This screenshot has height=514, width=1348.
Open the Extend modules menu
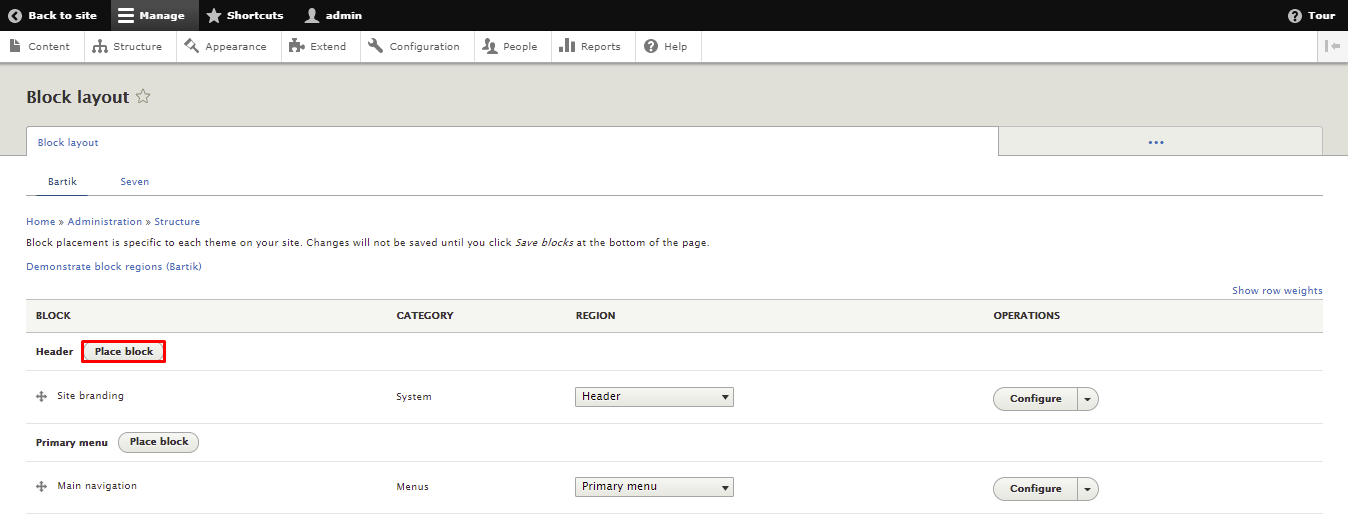pos(317,46)
